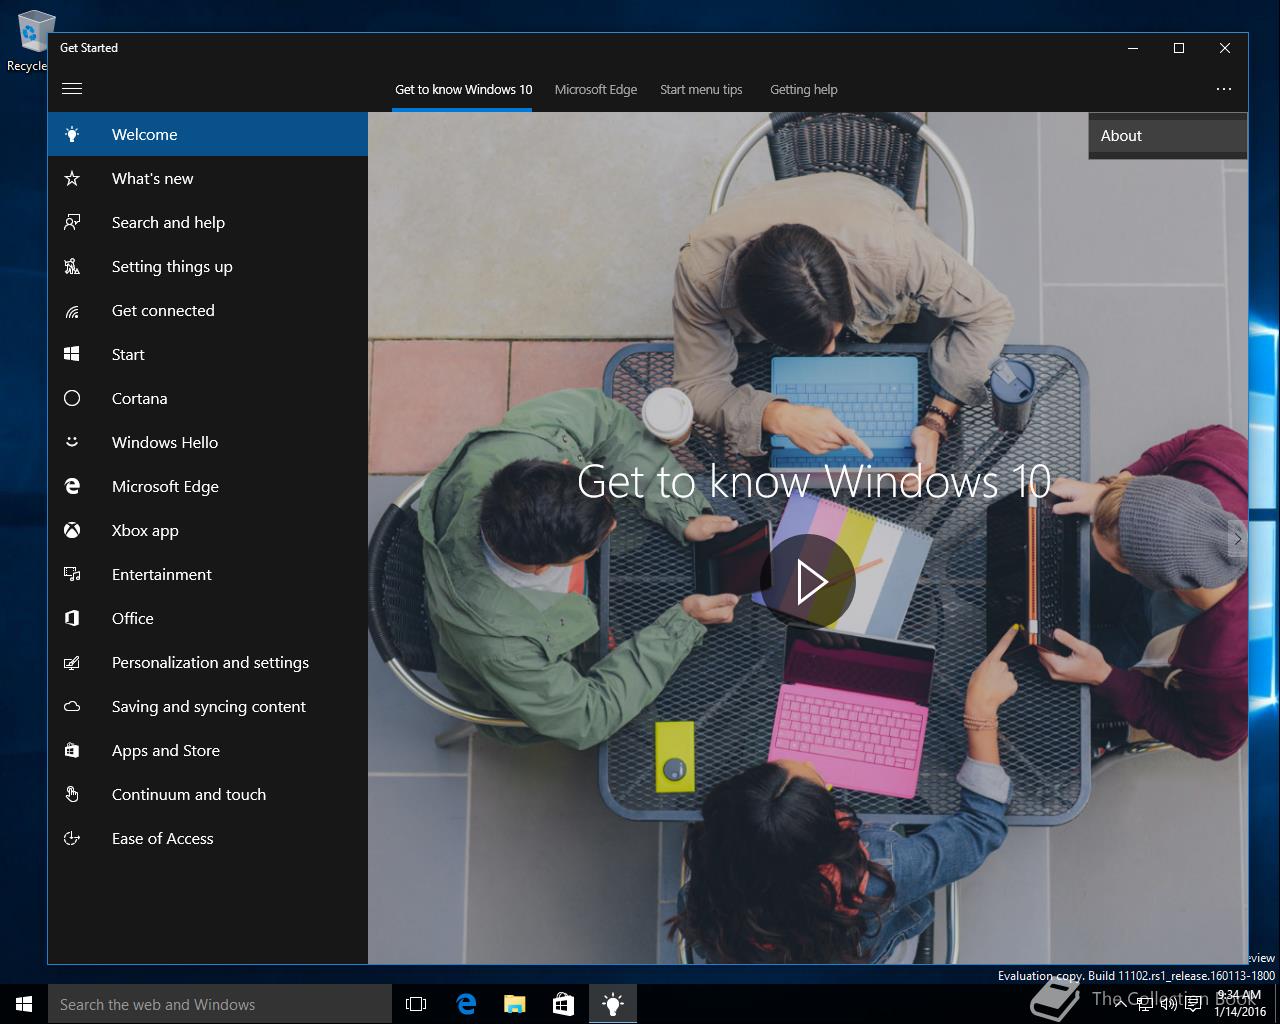Open the Saving and syncing content label

[209, 706]
